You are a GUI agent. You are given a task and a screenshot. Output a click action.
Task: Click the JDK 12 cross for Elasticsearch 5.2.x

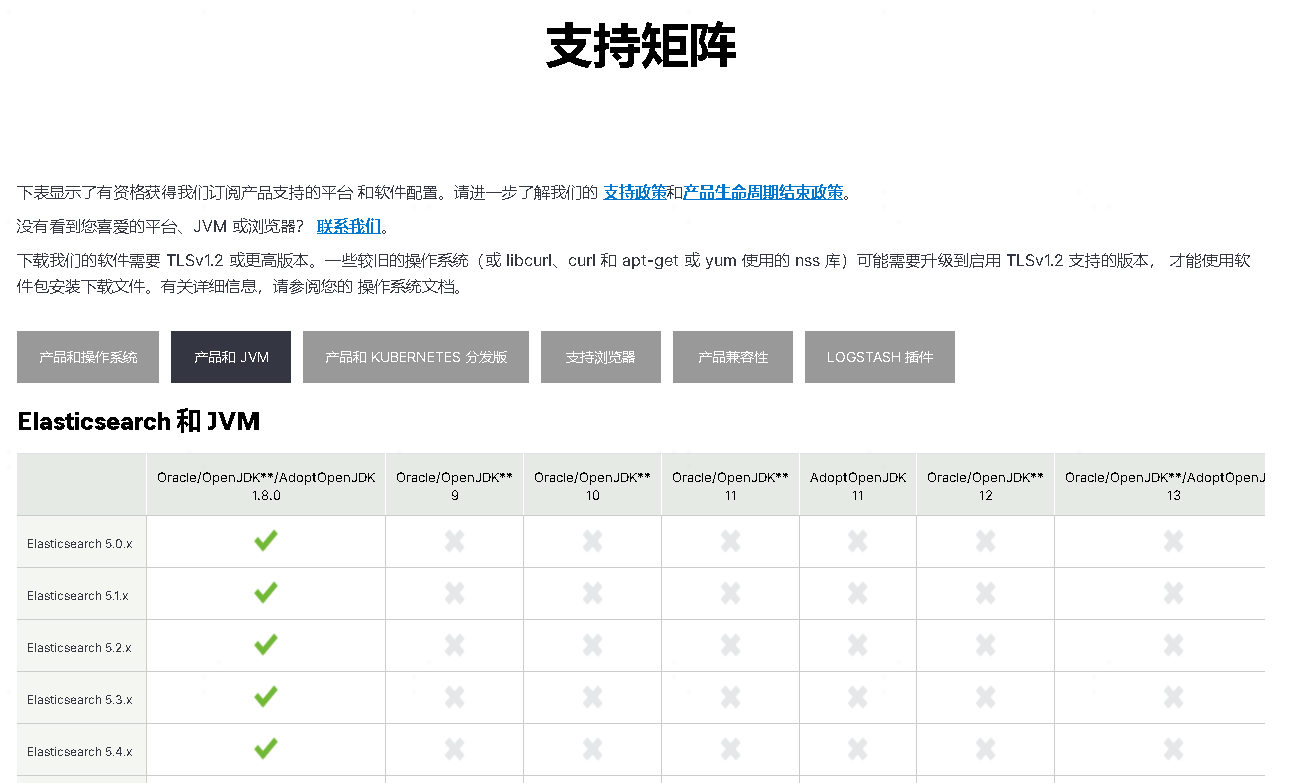pyautogui.click(x=986, y=645)
